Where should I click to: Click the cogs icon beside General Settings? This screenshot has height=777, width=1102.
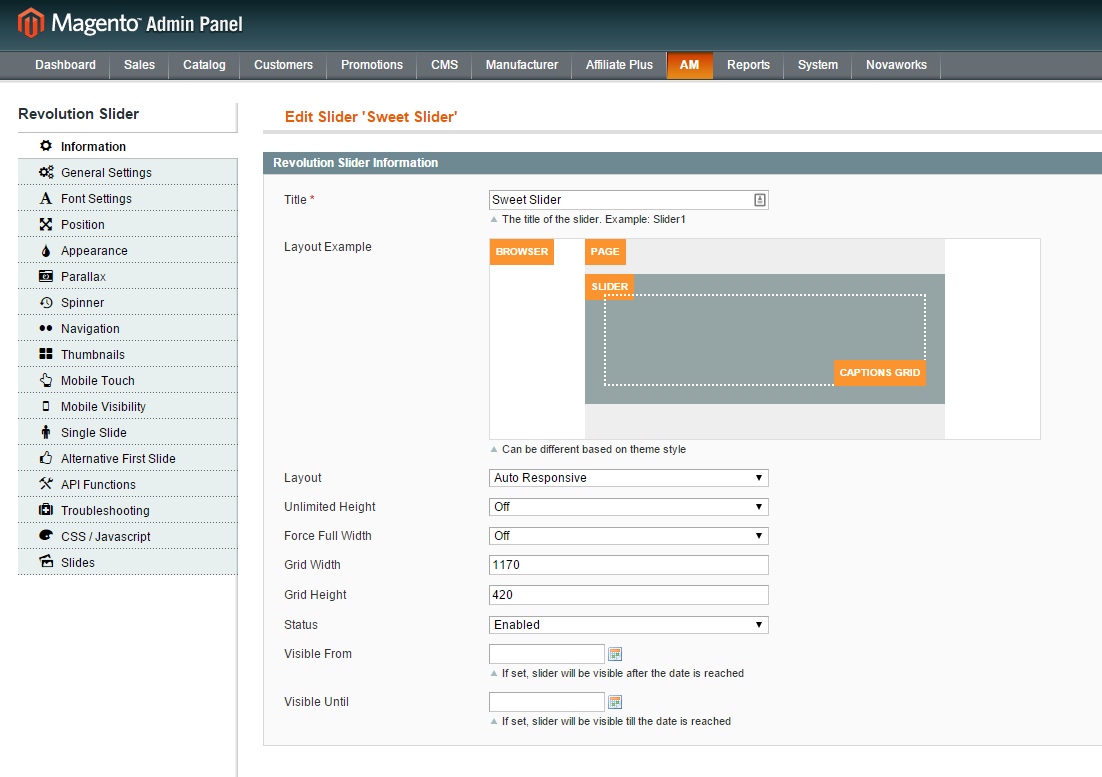point(46,172)
